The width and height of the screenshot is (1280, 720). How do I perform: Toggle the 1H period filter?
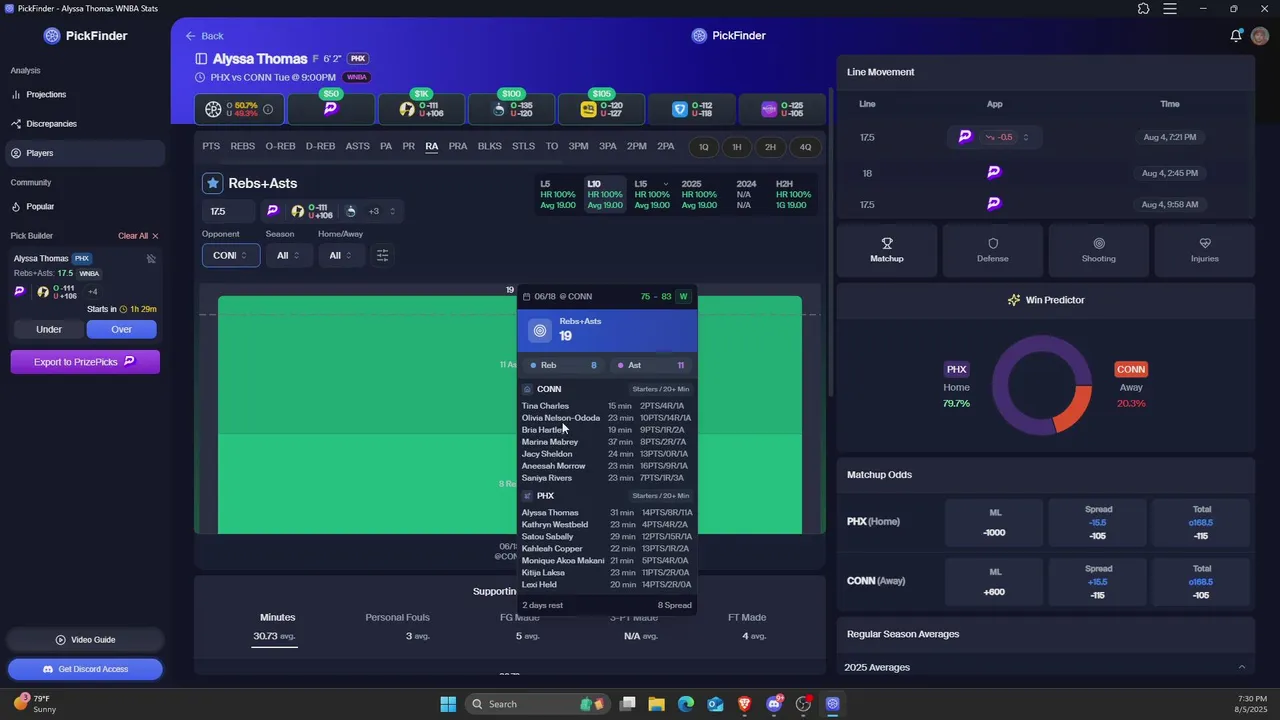click(x=737, y=147)
